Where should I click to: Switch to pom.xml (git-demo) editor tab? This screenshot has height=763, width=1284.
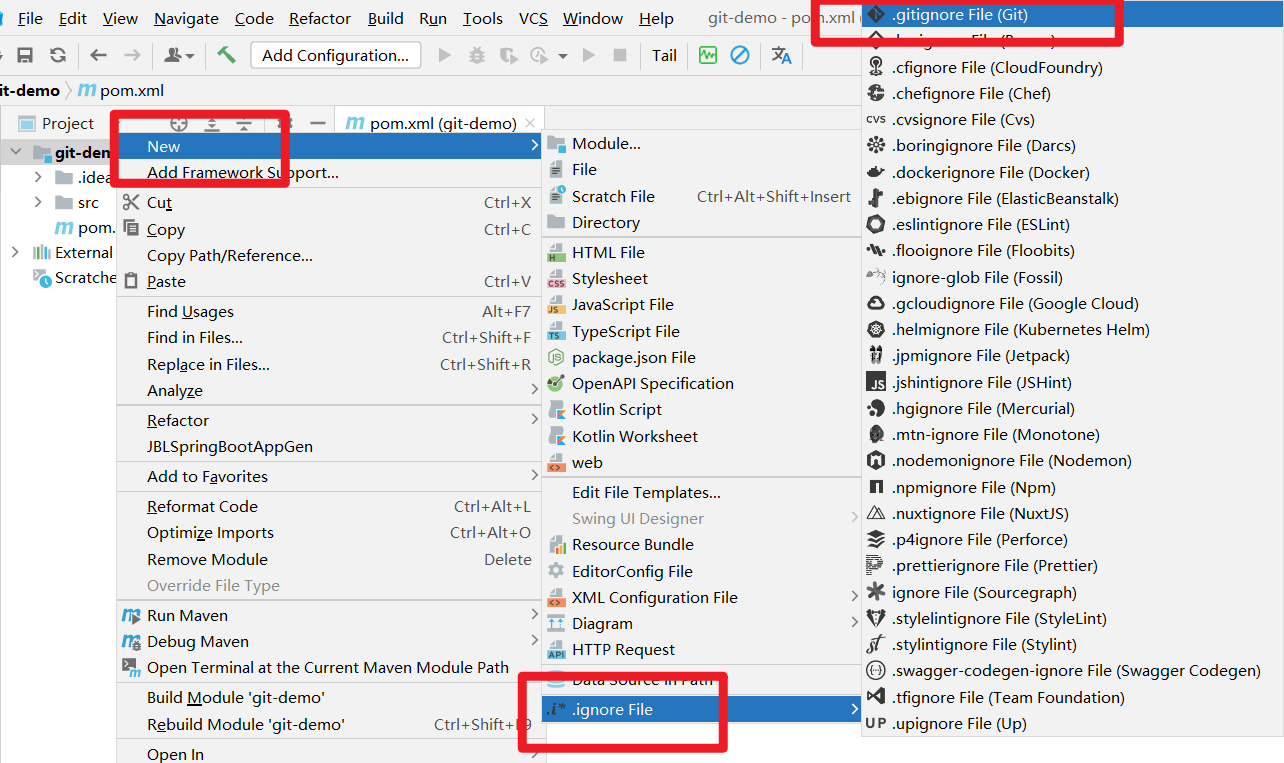click(440, 124)
